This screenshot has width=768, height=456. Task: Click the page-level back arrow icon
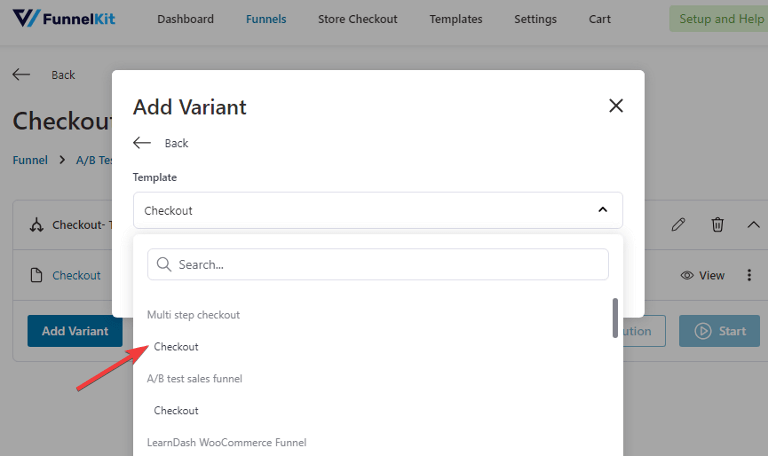click(21, 74)
